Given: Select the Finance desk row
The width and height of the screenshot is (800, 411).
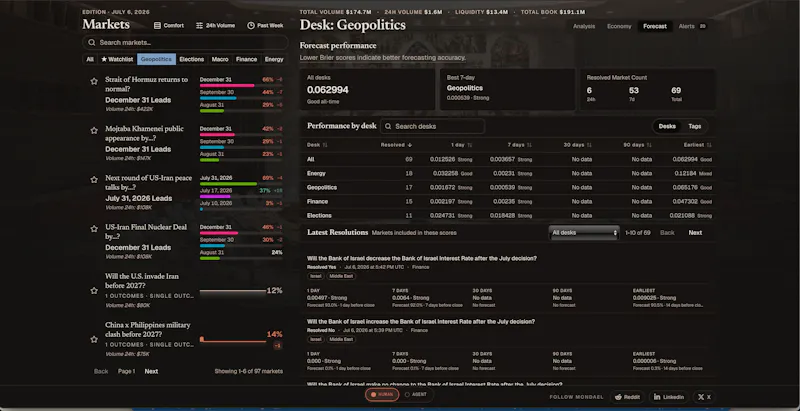Looking at the screenshot, I should (x=509, y=201).
